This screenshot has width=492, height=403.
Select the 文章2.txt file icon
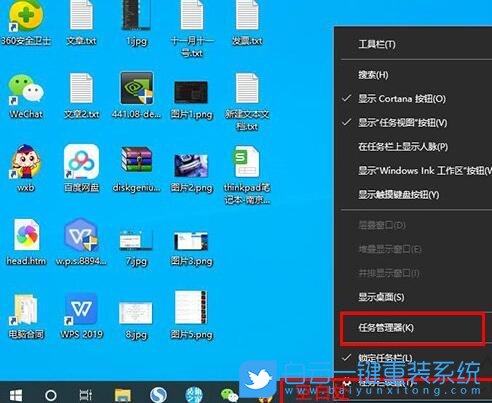pyautogui.click(x=81, y=96)
